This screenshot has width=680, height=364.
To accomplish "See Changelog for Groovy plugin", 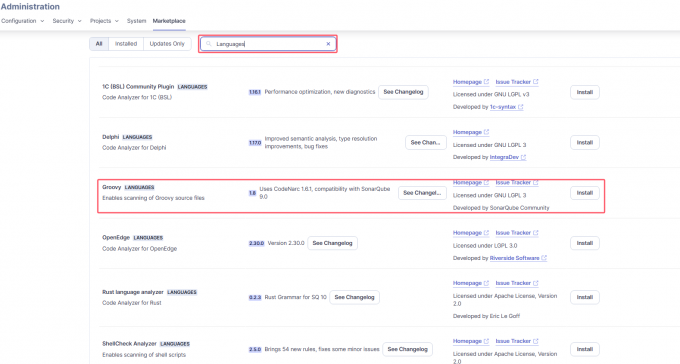I will (422, 193).
